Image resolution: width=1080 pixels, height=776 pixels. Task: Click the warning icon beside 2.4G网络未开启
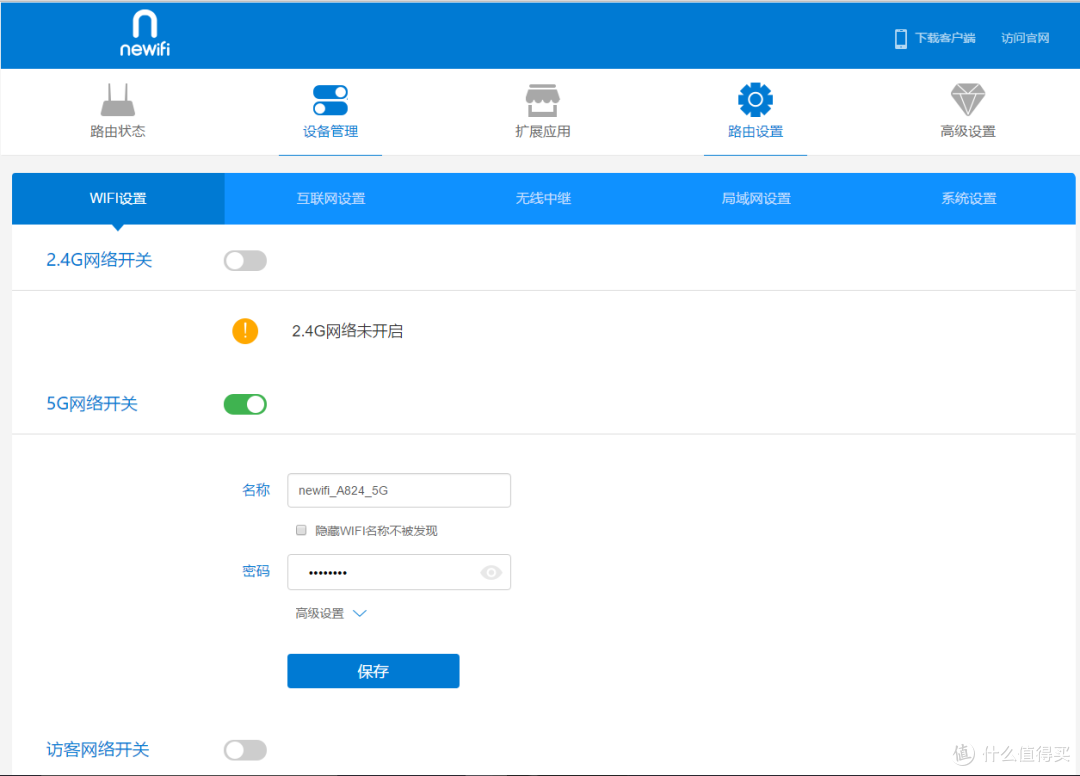[245, 330]
